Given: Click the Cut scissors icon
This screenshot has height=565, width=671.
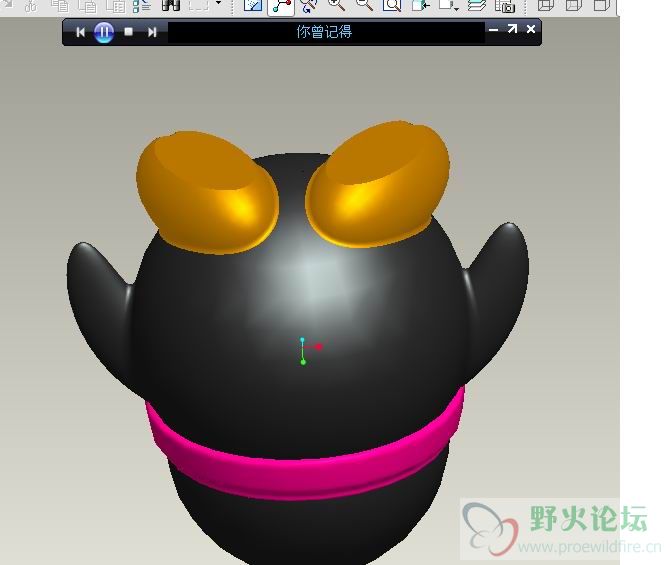Looking at the screenshot, I should coord(31,6).
